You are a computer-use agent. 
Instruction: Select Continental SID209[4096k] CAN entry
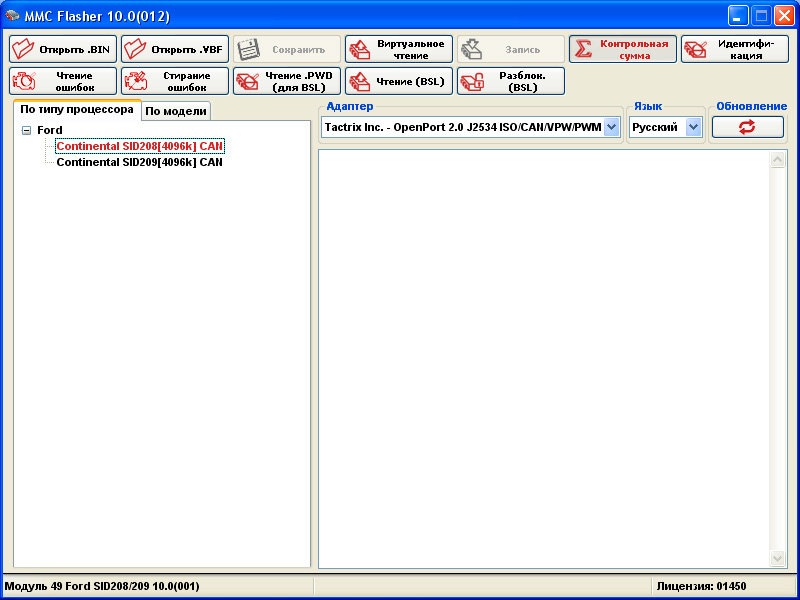tap(139, 162)
